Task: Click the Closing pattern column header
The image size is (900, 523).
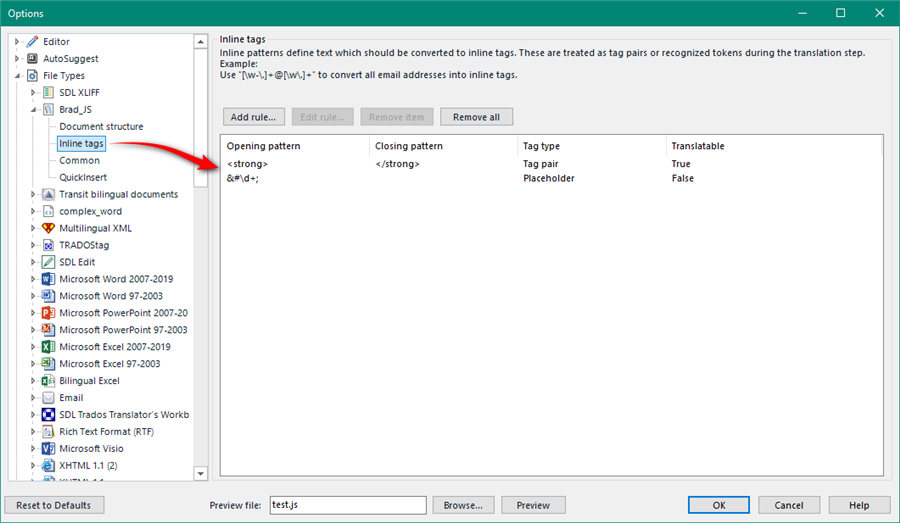Action: pos(443,146)
